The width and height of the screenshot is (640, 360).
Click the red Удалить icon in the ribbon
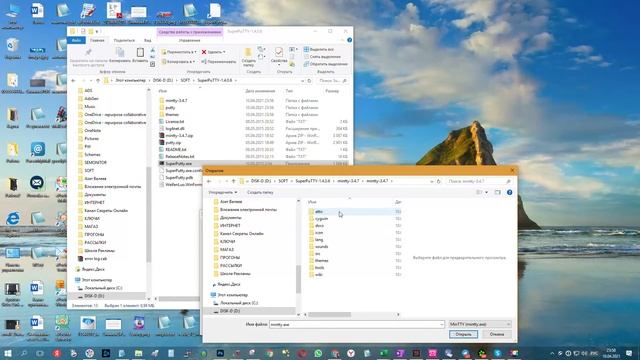[204, 52]
